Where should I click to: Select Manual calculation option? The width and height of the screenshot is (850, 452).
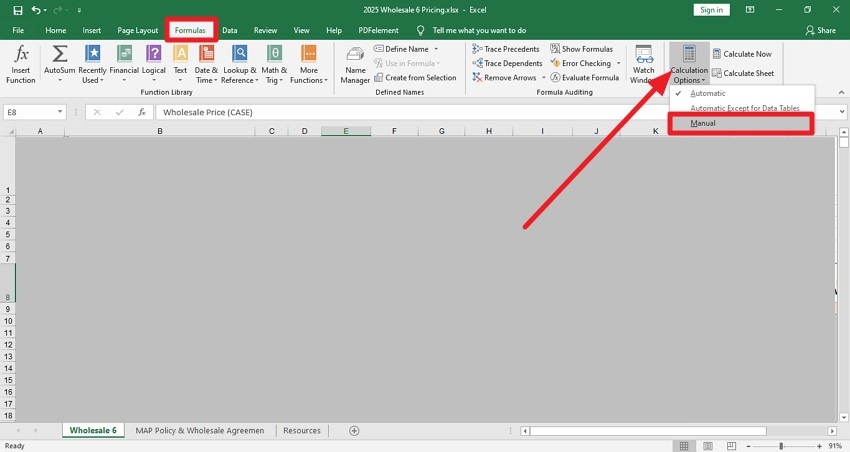coord(742,123)
